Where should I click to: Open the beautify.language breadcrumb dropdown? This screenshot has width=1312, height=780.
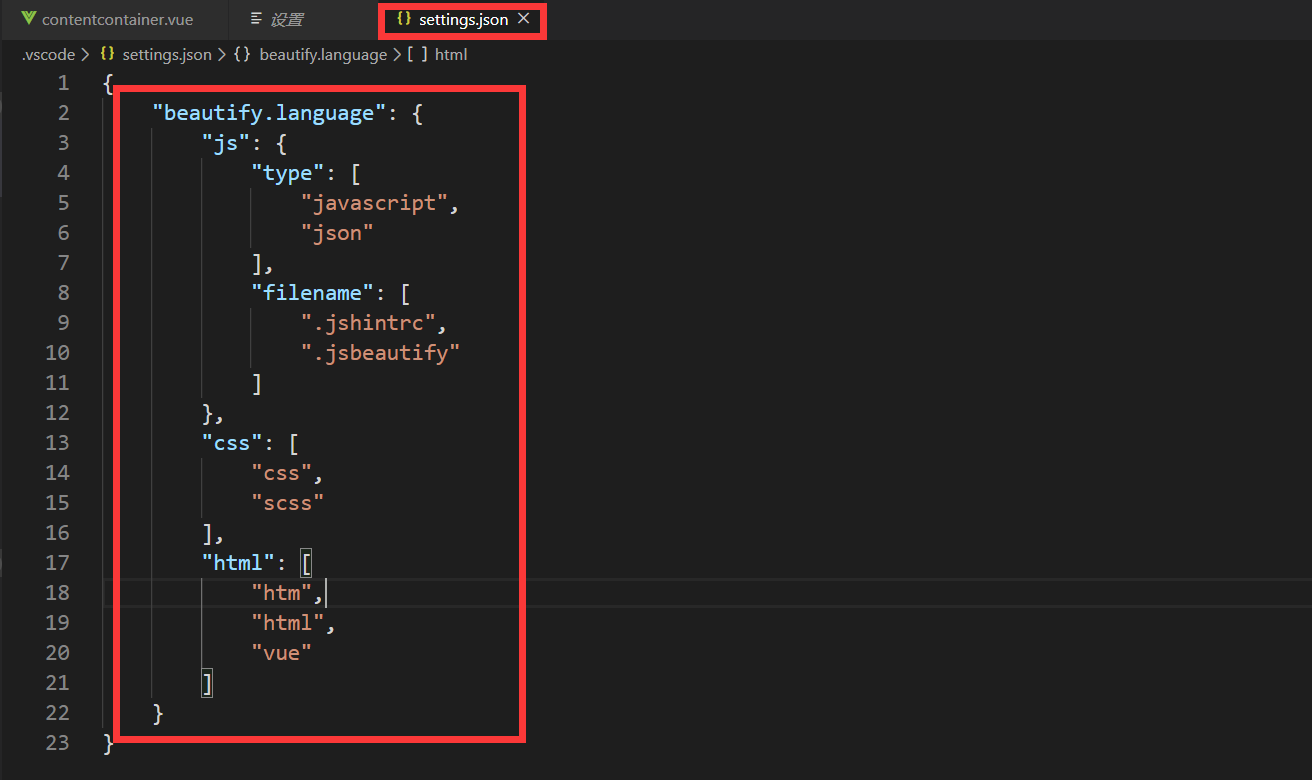[322, 54]
